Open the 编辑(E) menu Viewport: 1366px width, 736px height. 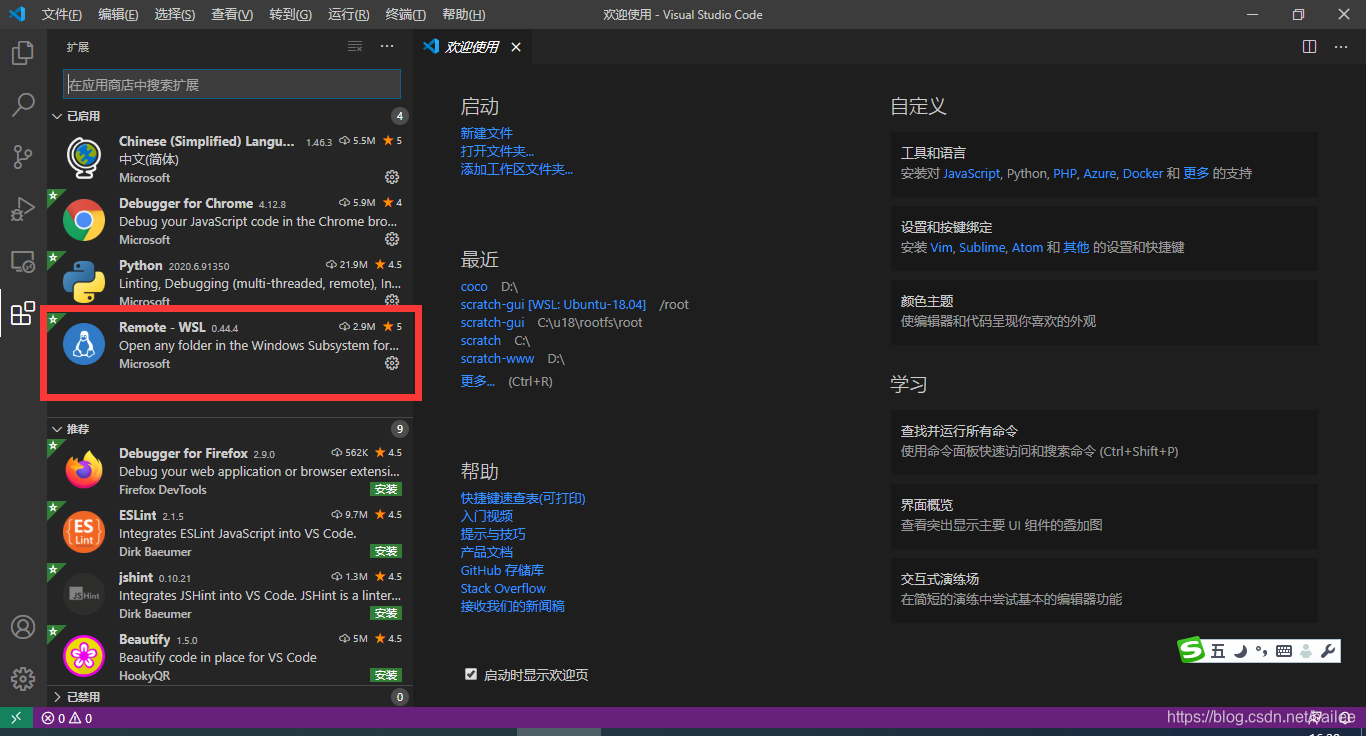118,15
